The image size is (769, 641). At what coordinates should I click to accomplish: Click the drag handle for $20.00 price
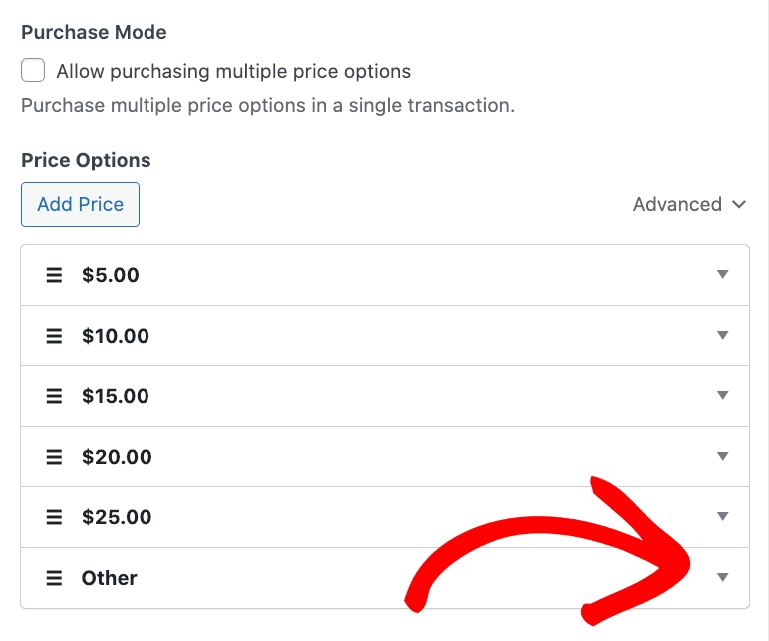point(54,457)
